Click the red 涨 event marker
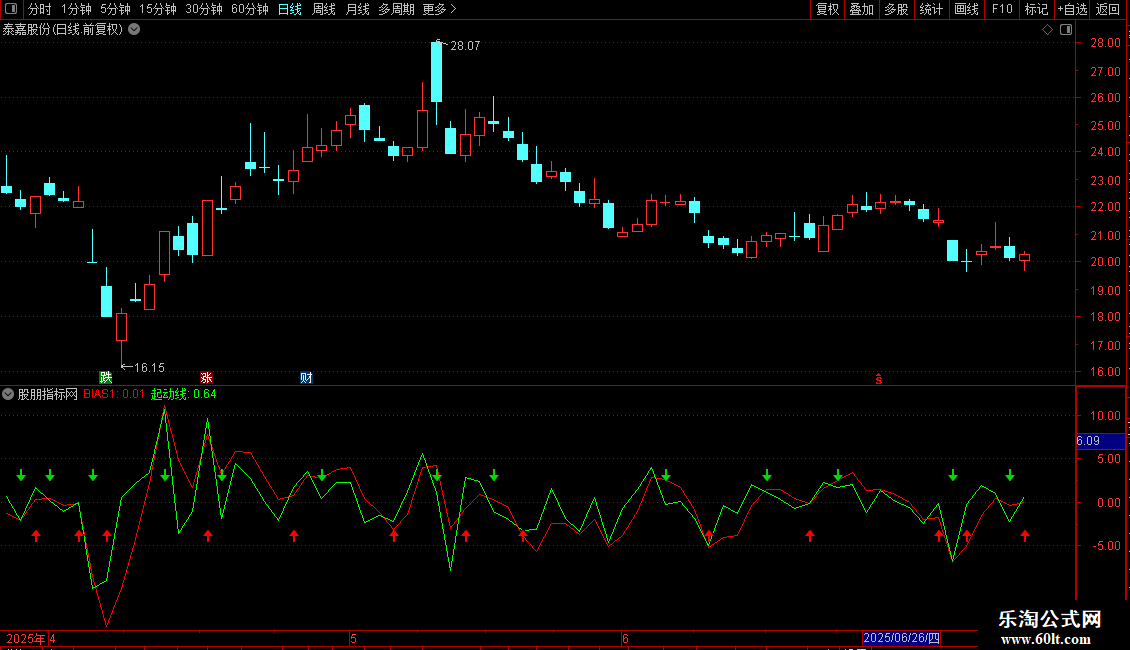This screenshot has height=650, width=1130. 206,378
